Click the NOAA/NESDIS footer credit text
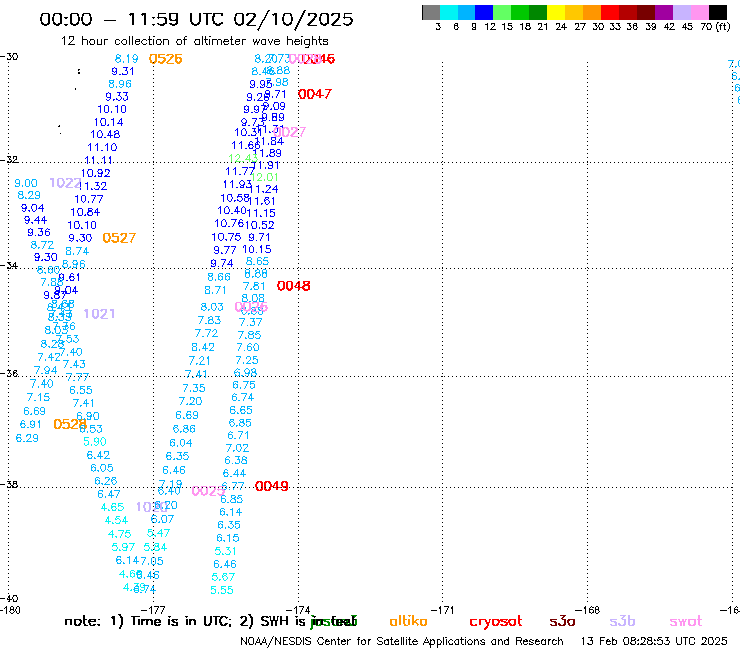 pos(402,642)
